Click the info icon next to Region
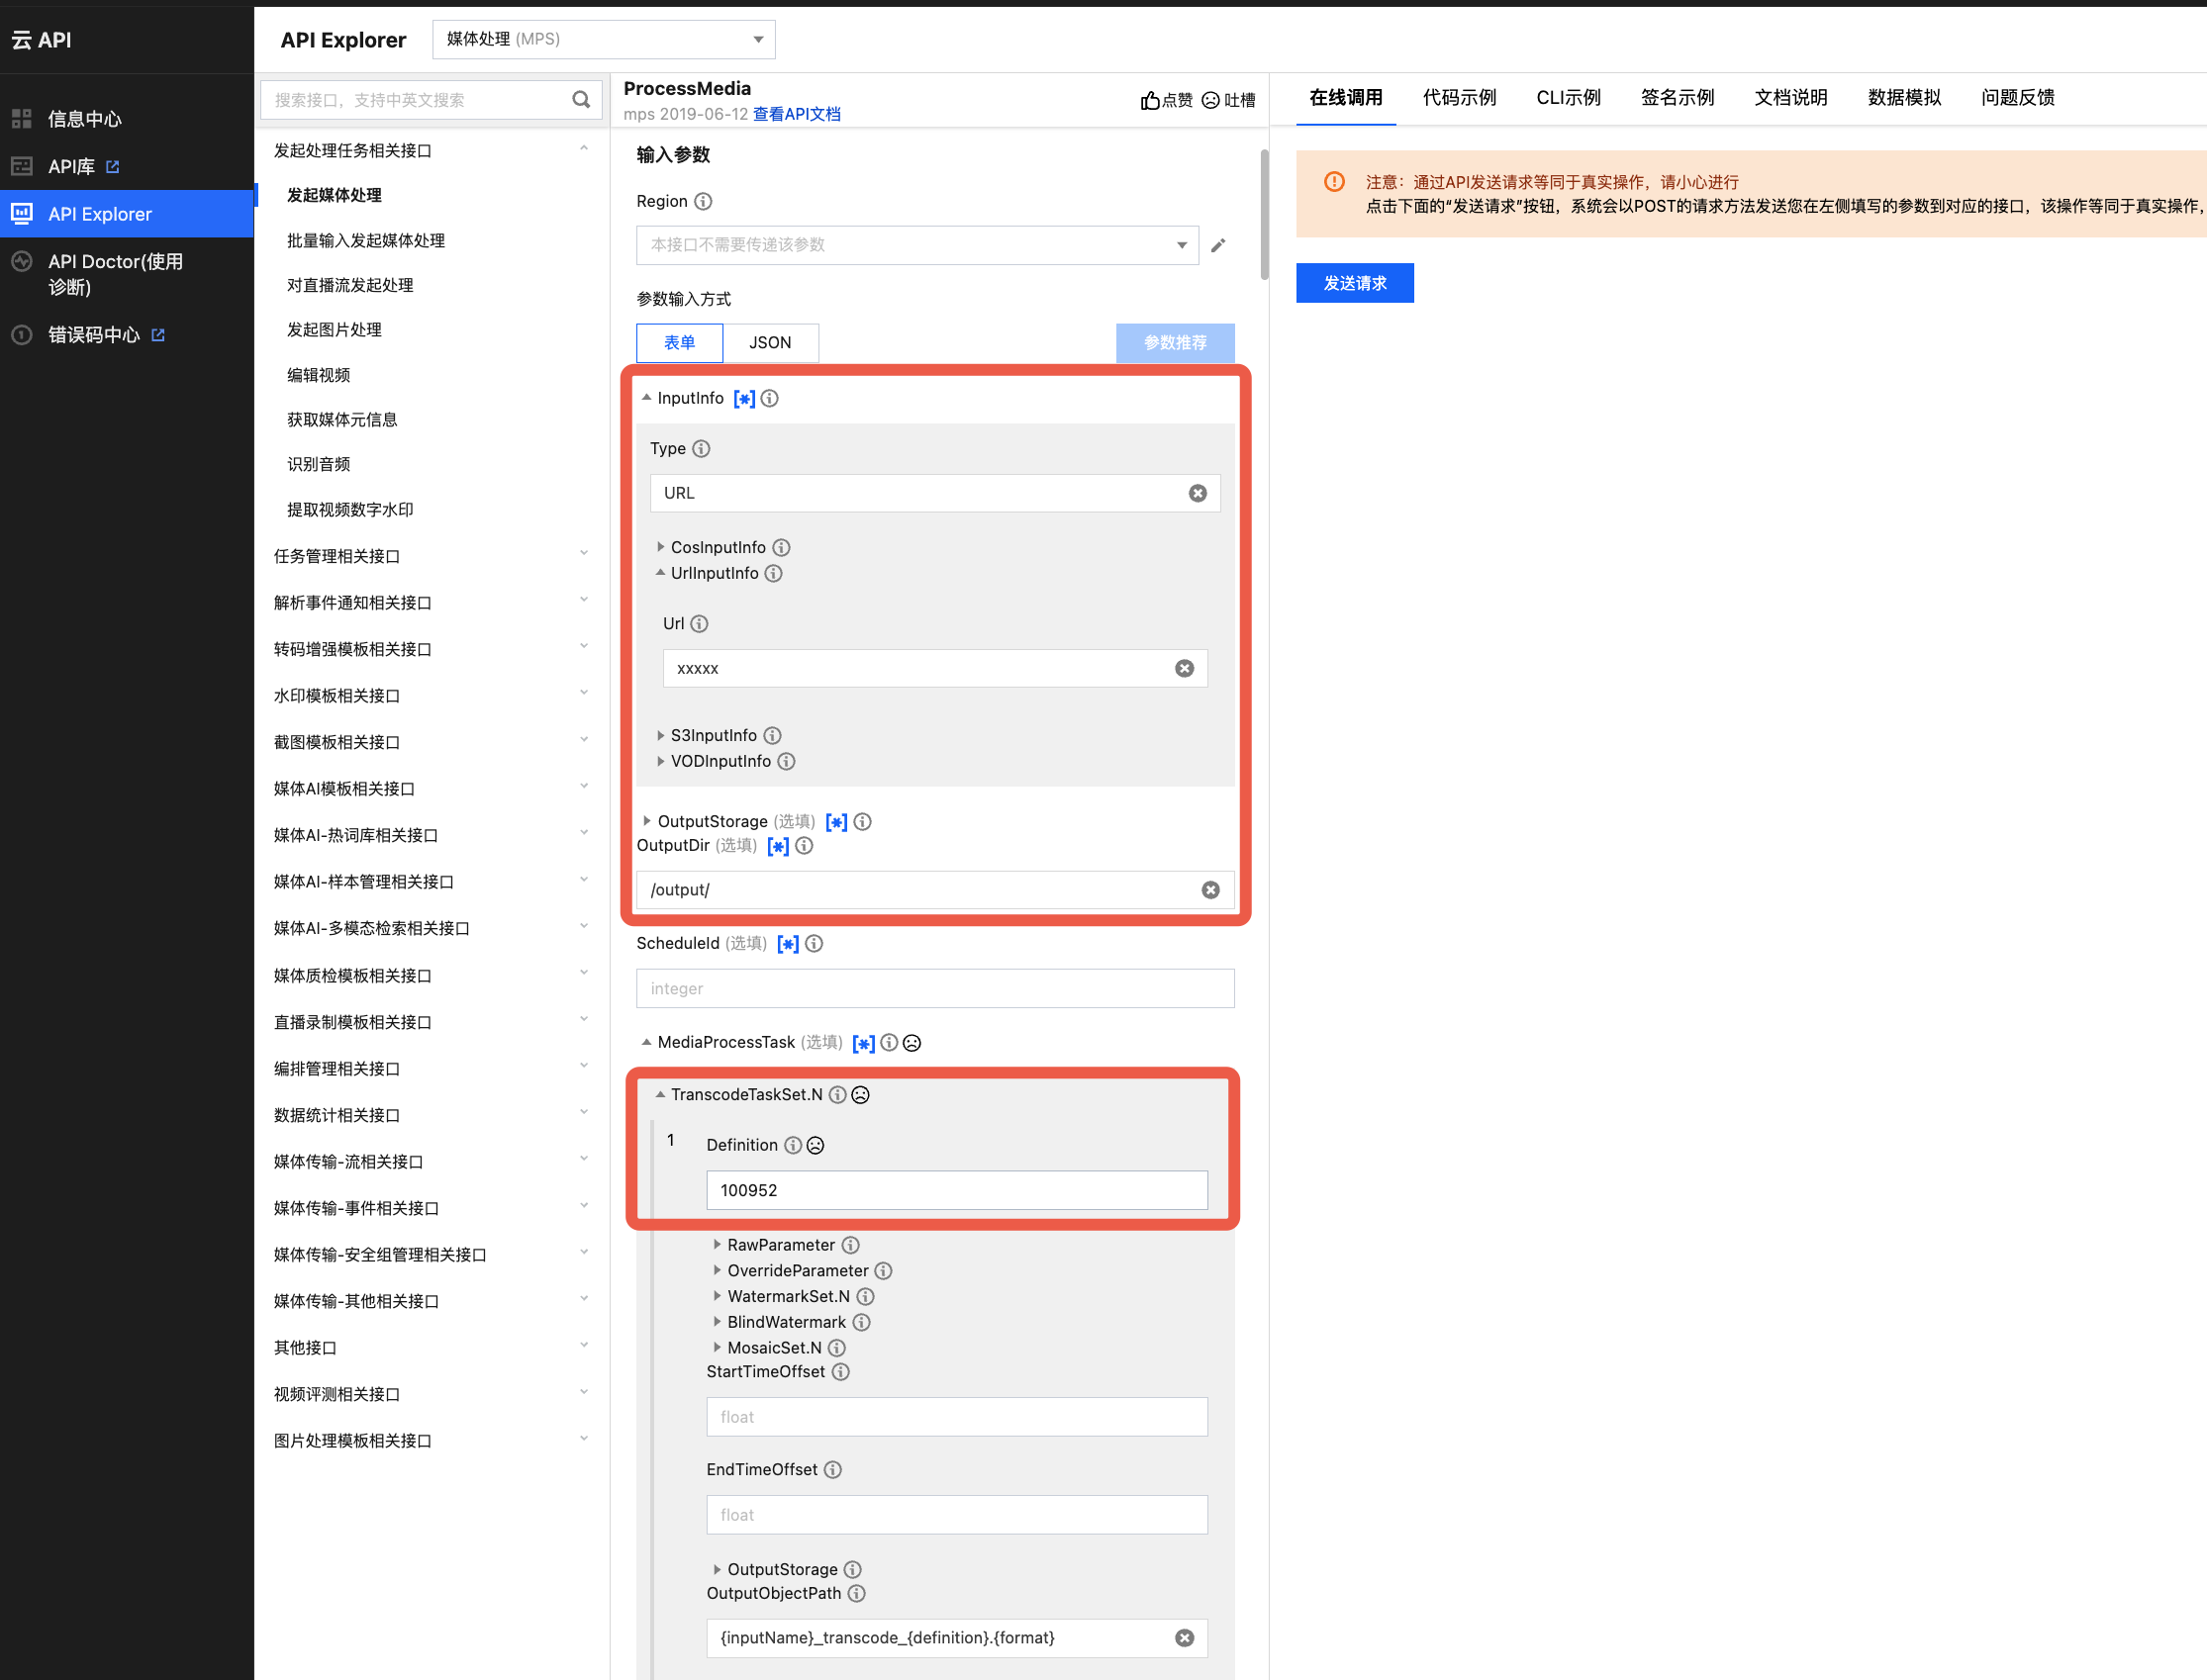The height and width of the screenshot is (1680, 2207). [703, 201]
